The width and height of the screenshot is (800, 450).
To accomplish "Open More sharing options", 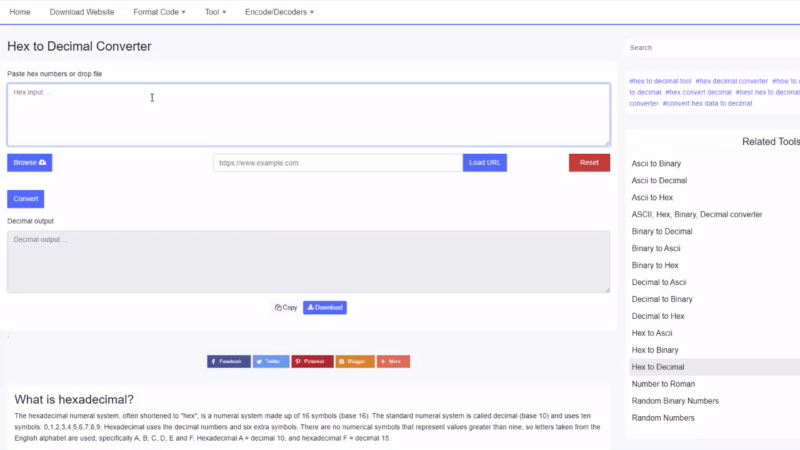I will pyautogui.click(x=393, y=361).
